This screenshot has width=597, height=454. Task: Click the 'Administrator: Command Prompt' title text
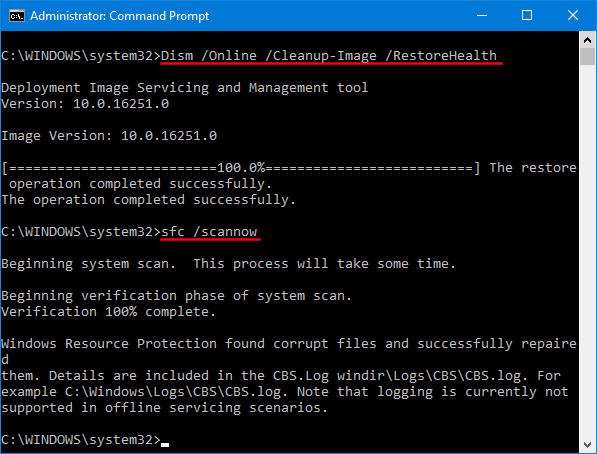point(120,16)
